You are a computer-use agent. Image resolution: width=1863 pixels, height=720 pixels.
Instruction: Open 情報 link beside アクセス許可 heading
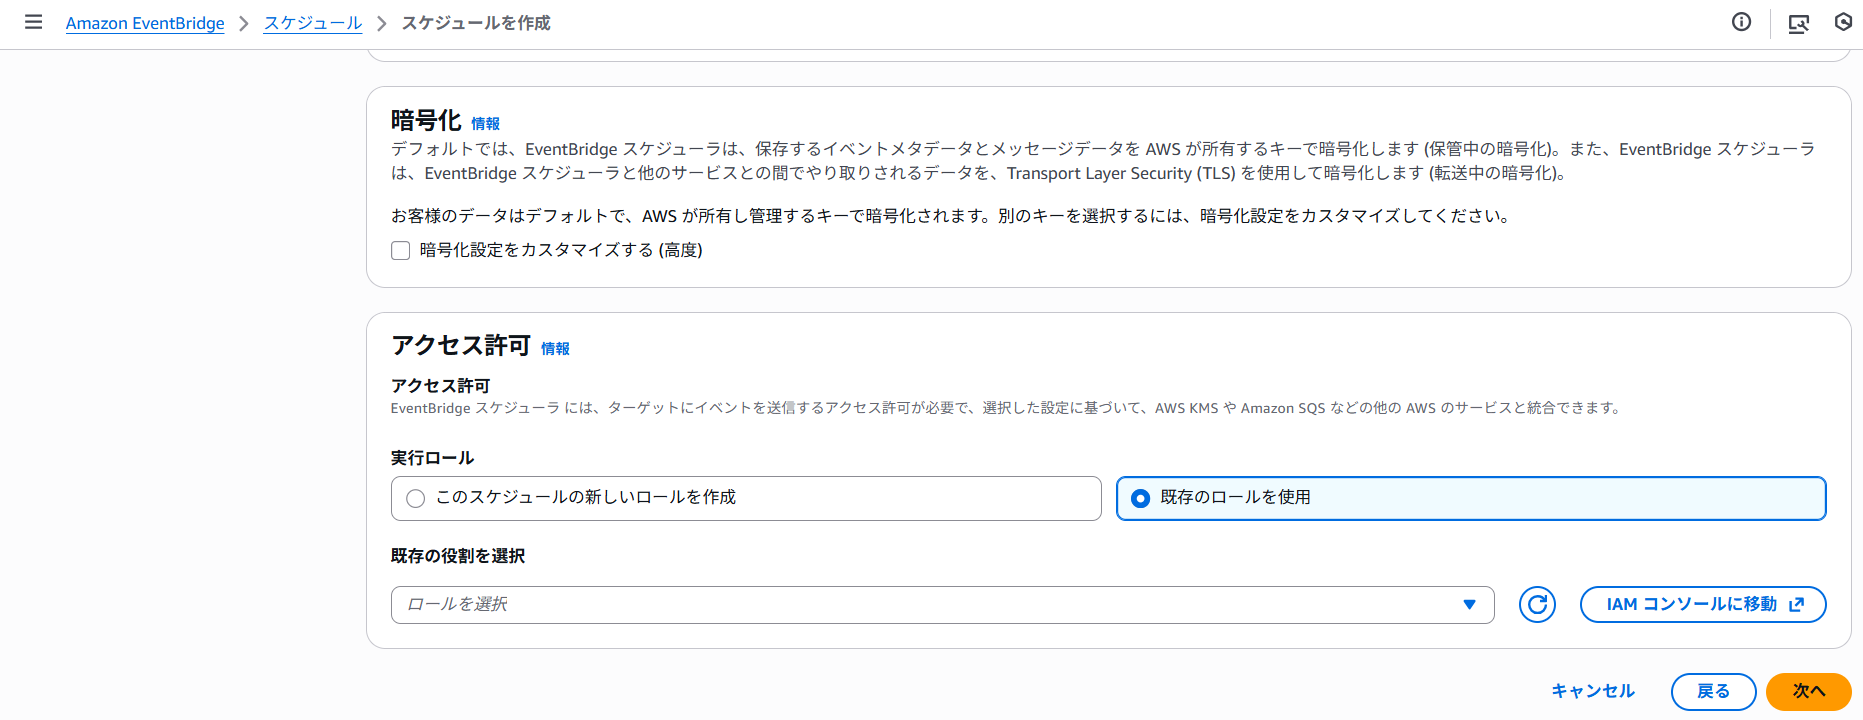pyautogui.click(x=555, y=349)
